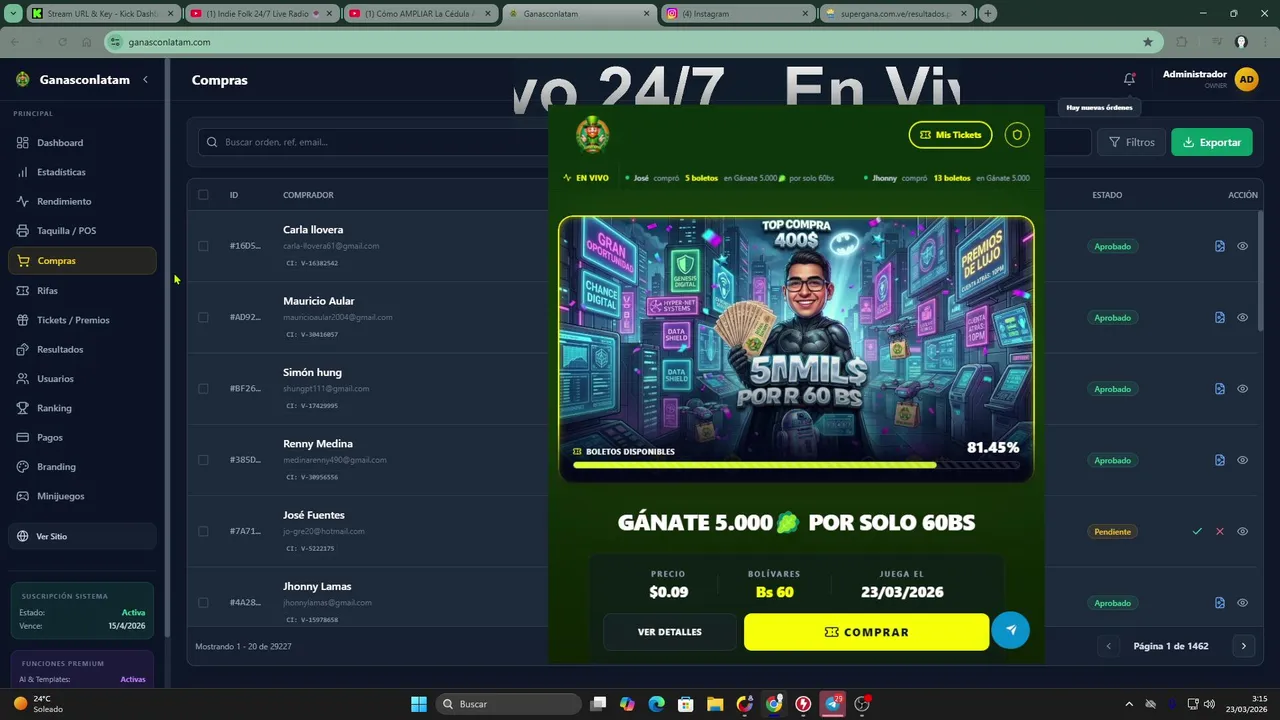
Task: Click the AD administrator avatar
Action: click(x=1246, y=79)
